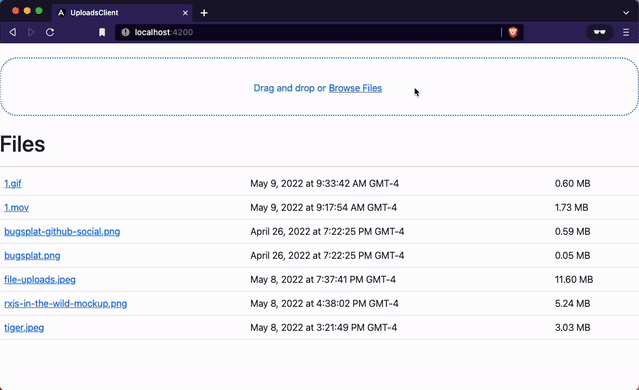The height and width of the screenshot is (390, 639).
Task: Open the 1.gif file link
Action: coord(13,183)
